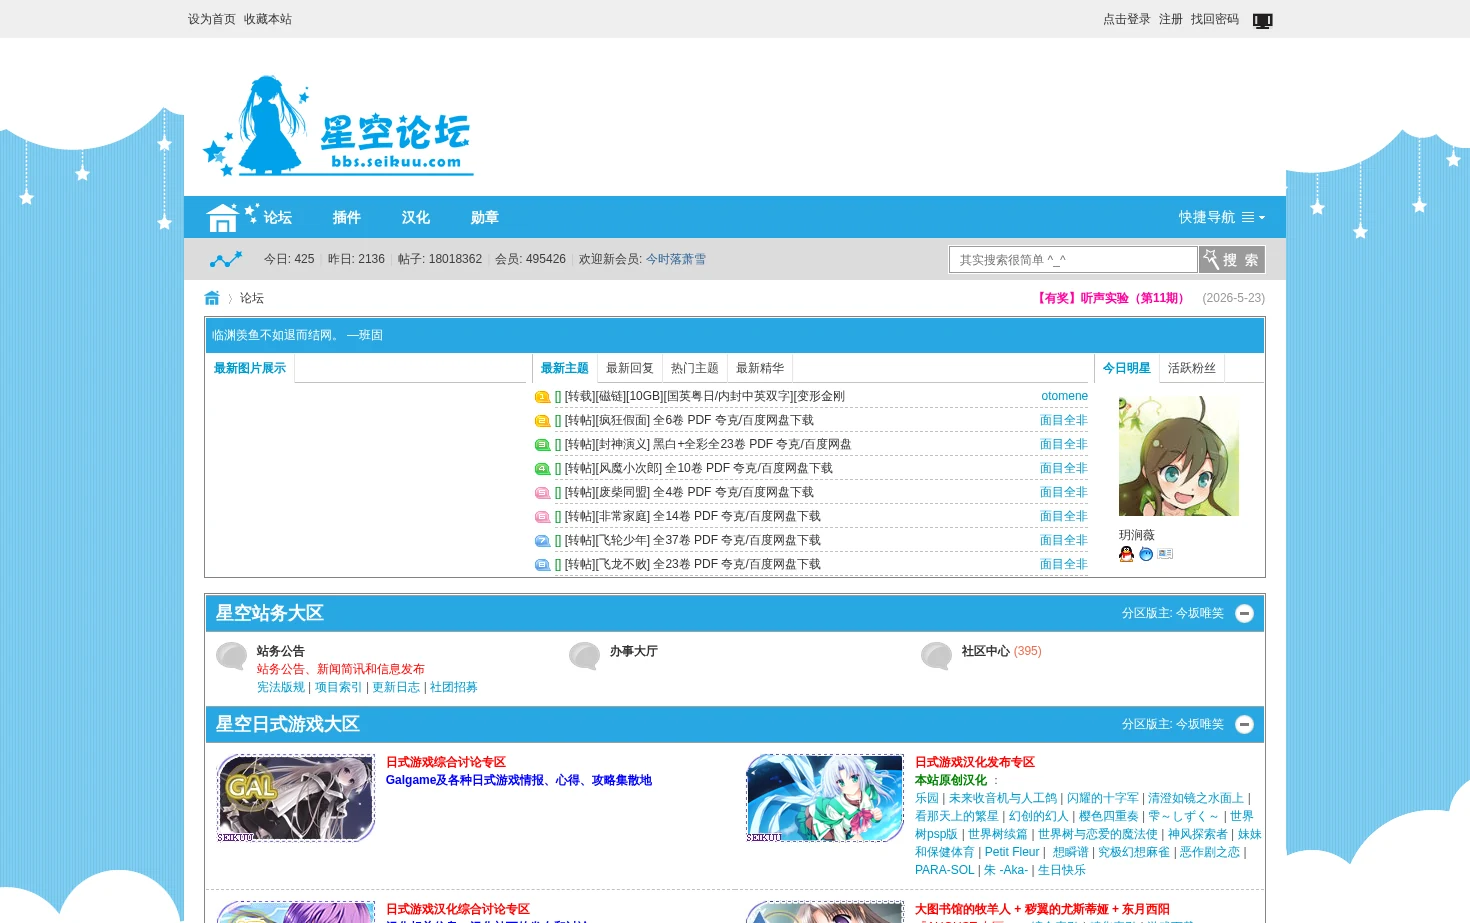Click the 更新日志 link
Image resolution: width=1470 pixels, height=923 pixels.
coord(396,687)
